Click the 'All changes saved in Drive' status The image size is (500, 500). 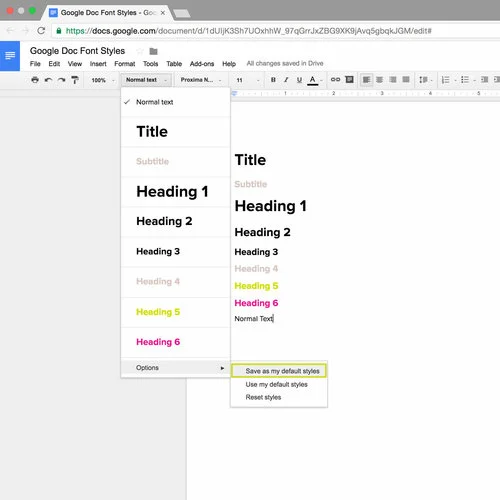coord(285,63)
